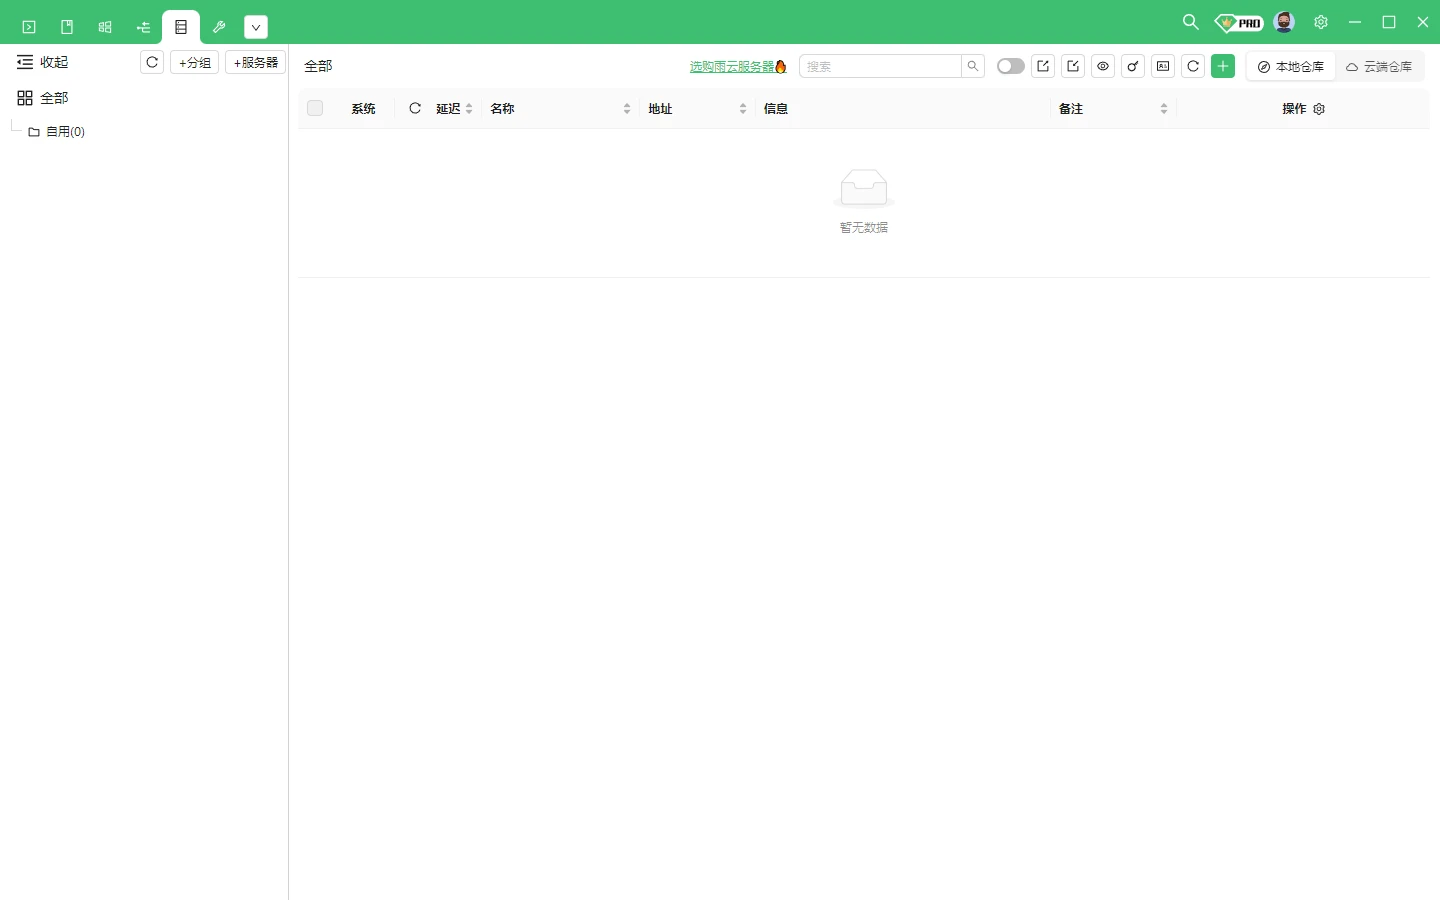The width and height of the screenshot is (1440, 900).
Task: Sort the 名称 column with its arrows
Action: (627, 108)
